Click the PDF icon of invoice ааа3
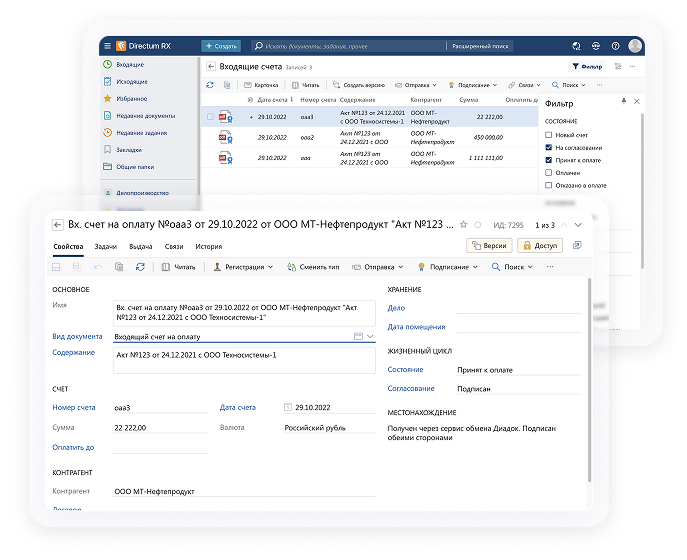 point(225,117)
